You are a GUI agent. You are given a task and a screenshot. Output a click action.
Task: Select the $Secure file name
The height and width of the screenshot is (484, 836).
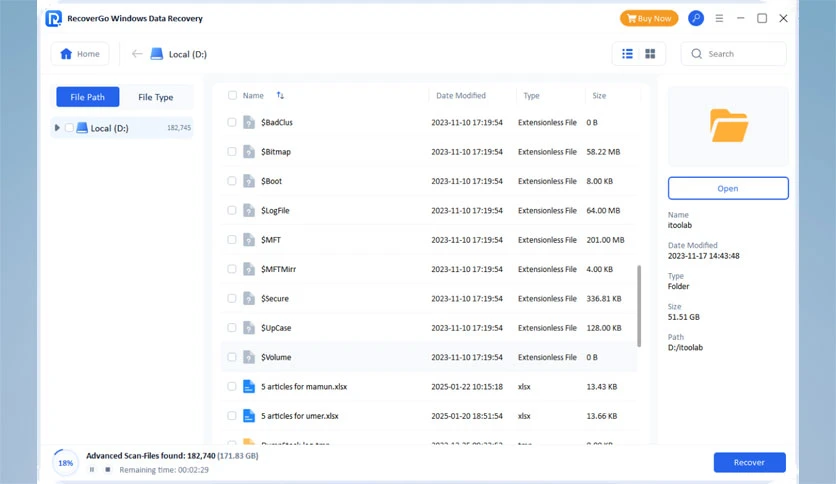coord(275,299)
